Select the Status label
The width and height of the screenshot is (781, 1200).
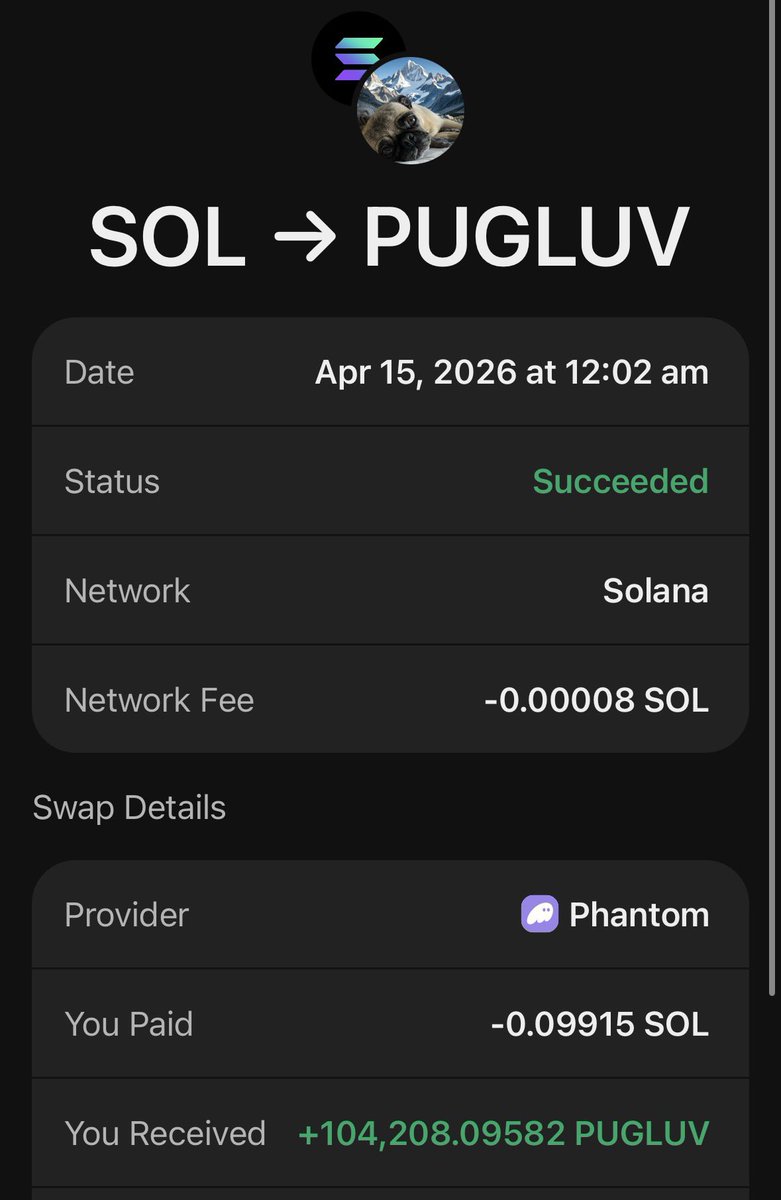(112, 481)
